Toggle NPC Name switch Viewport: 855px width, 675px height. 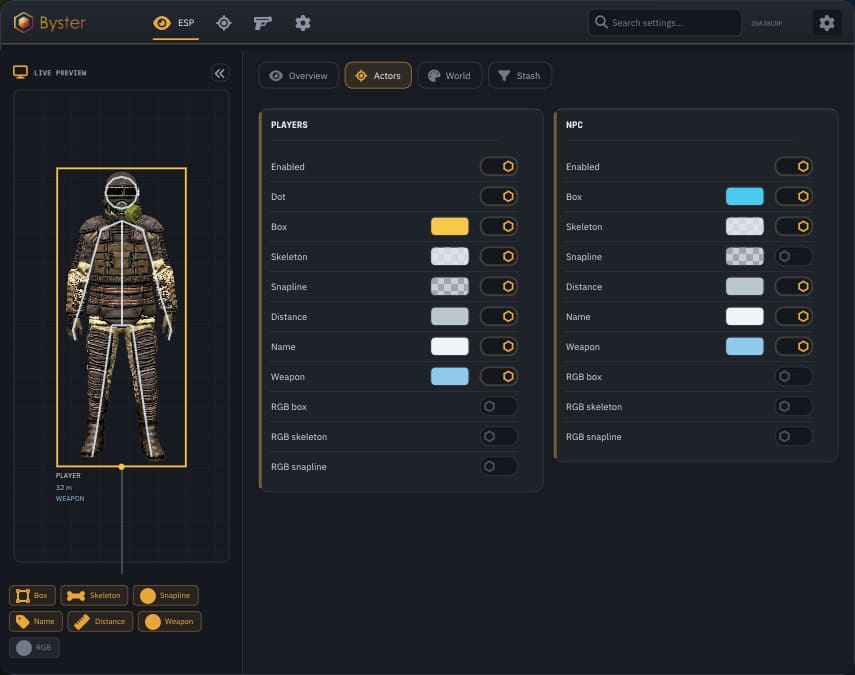[x=793, y=316]
